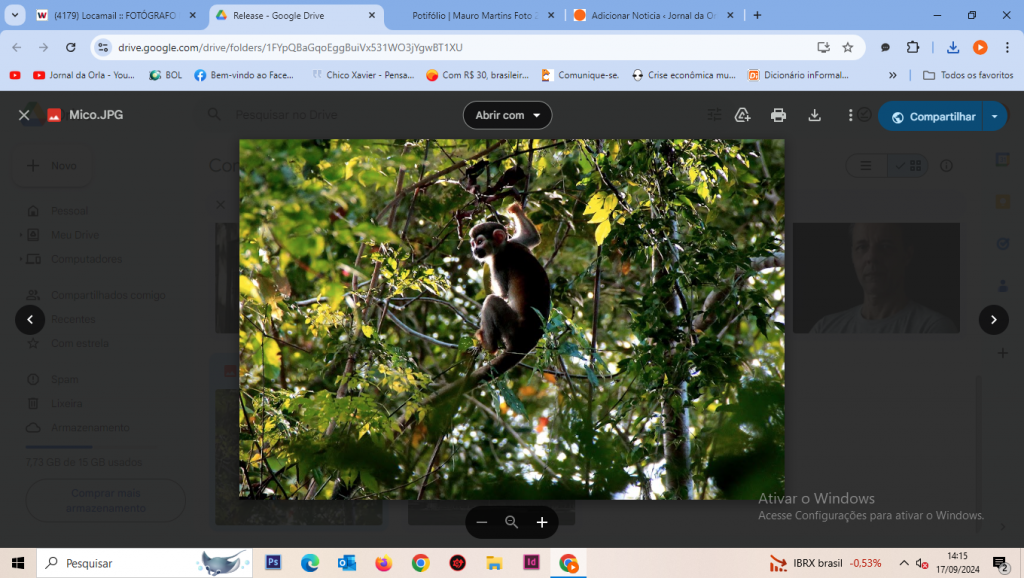
Task: Zoom in with the plus button
Action: [542, 522]
